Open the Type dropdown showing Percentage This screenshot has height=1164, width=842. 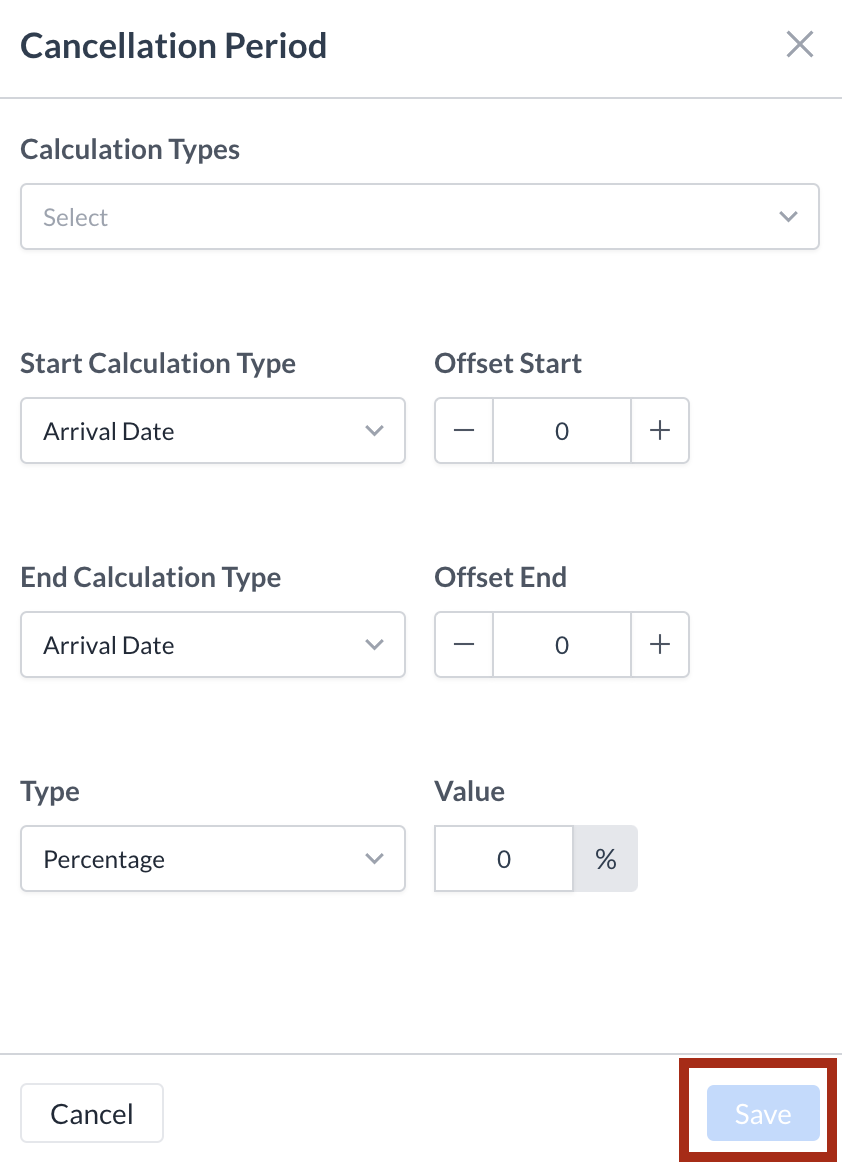tap(213, 859)
